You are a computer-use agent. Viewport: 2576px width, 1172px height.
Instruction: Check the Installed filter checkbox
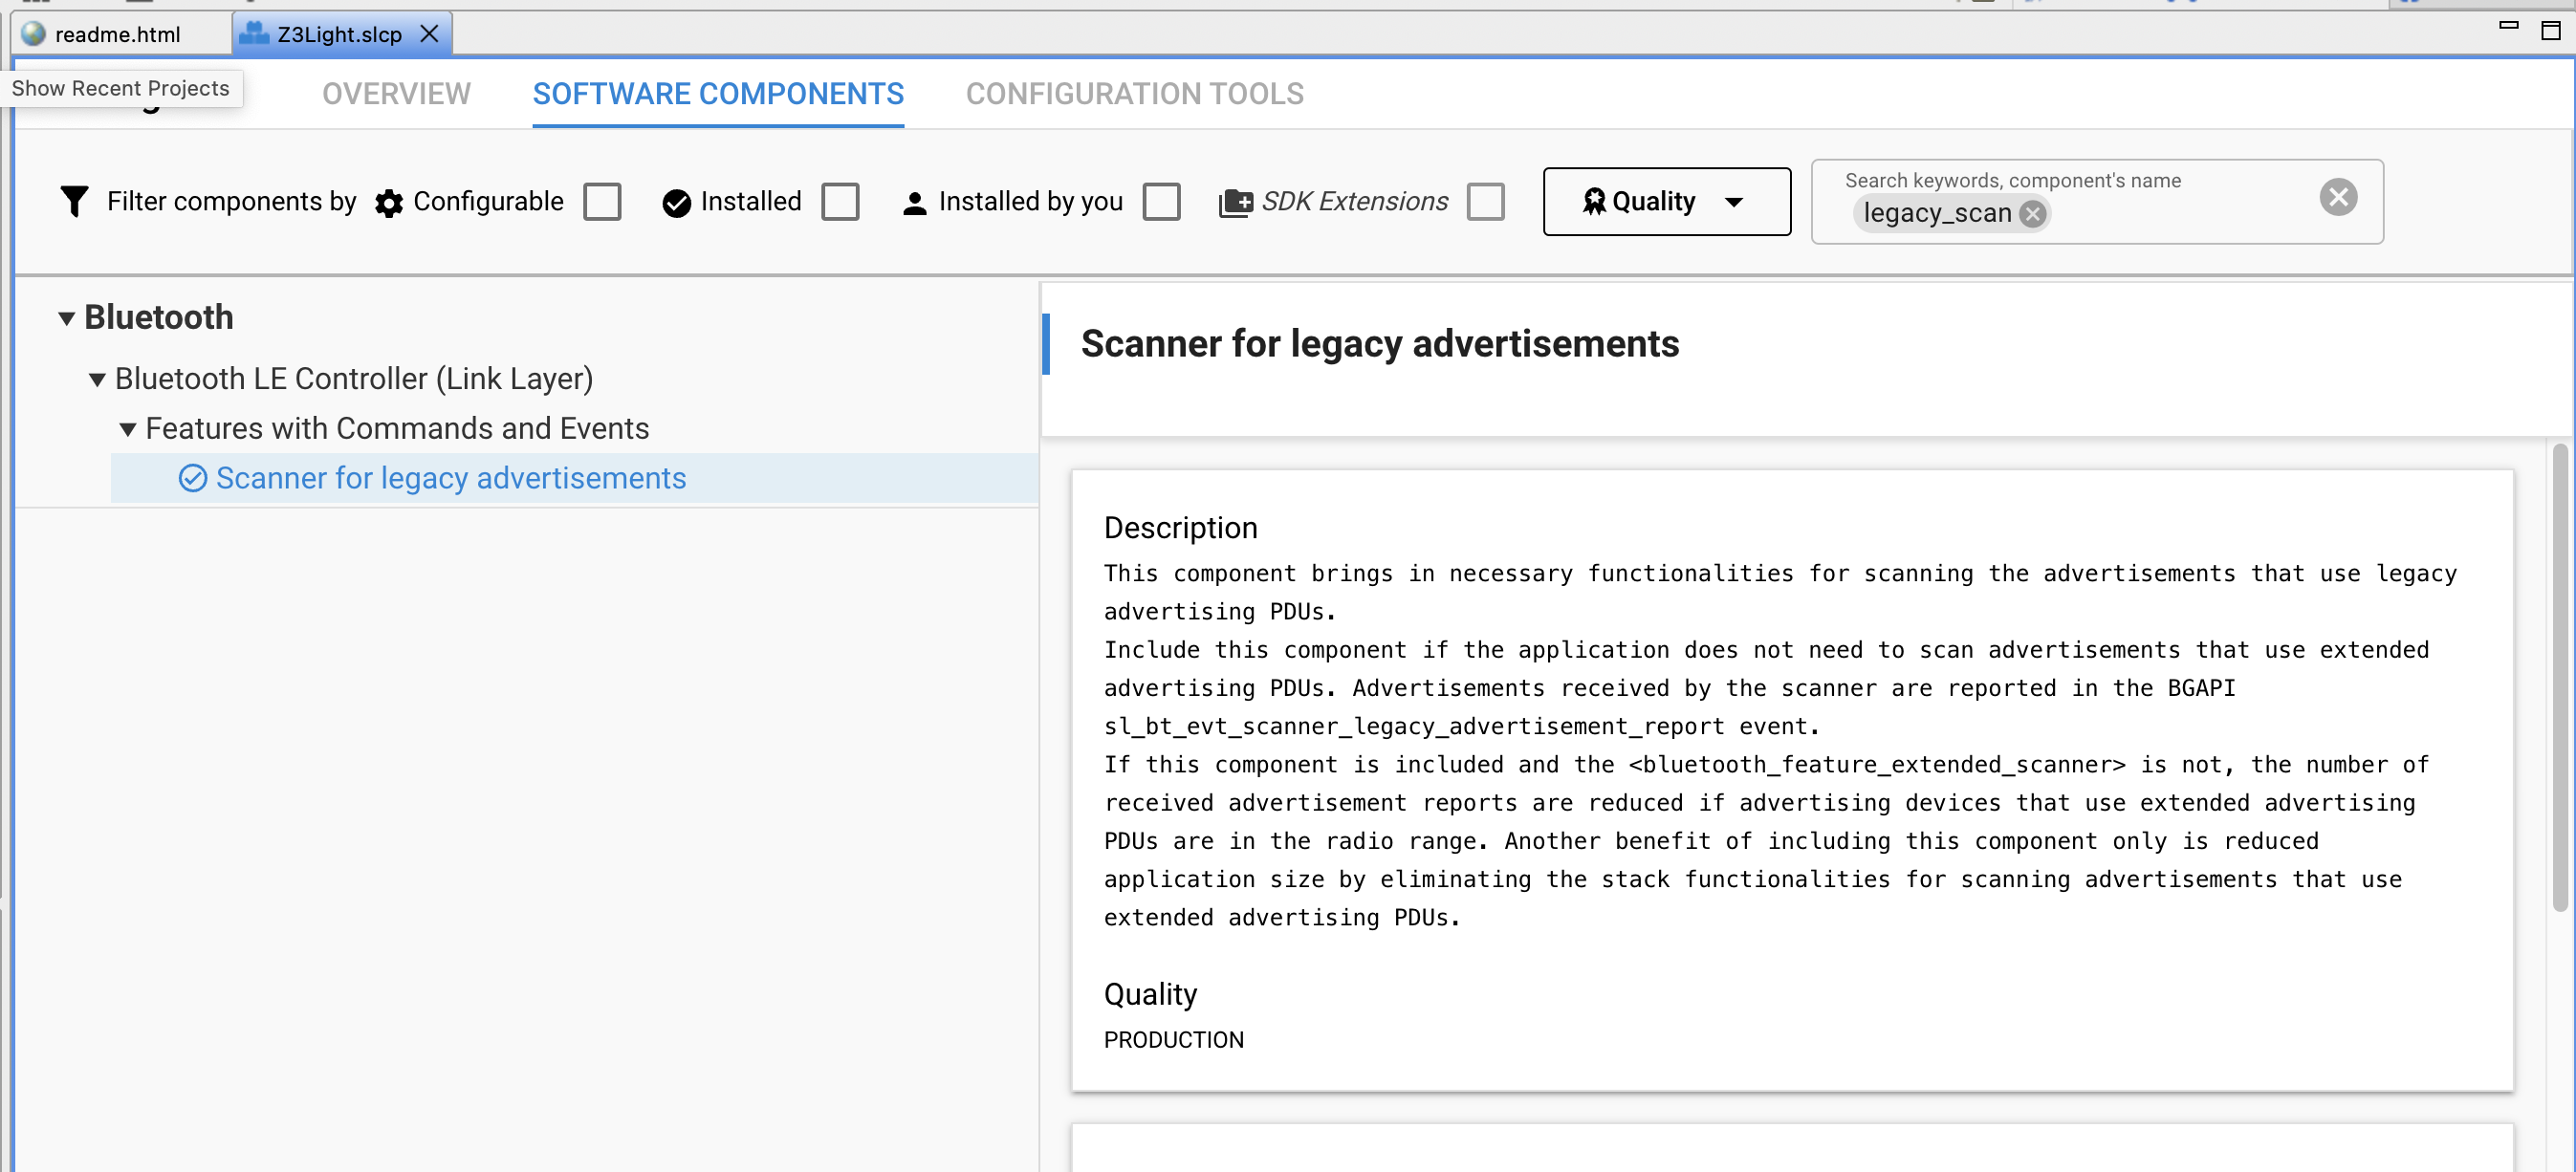[x=840, y=201]
